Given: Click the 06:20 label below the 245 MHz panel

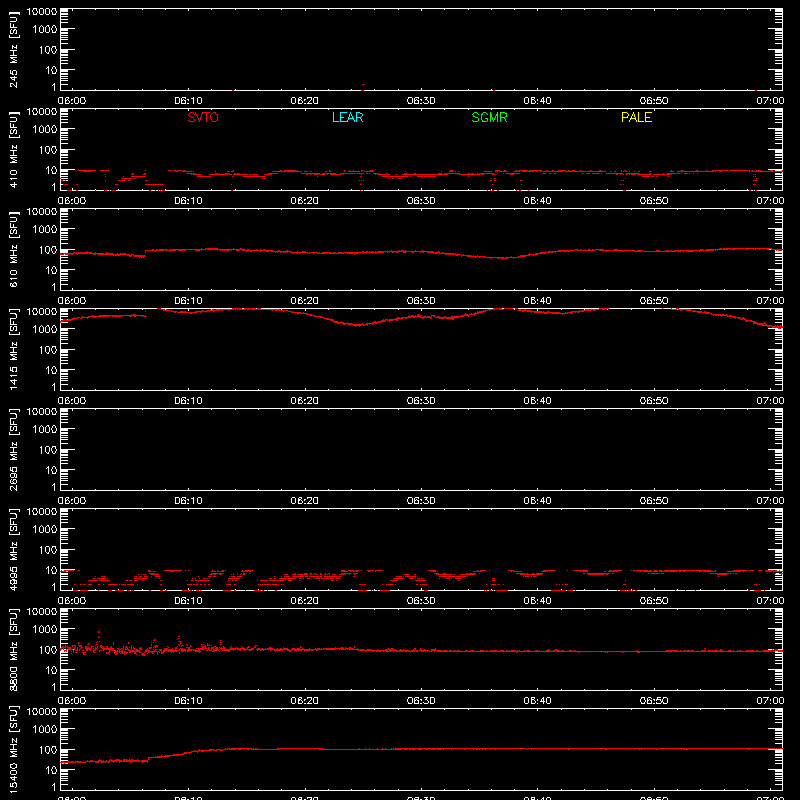Looking at the screenshot, I should click(305, 101).
